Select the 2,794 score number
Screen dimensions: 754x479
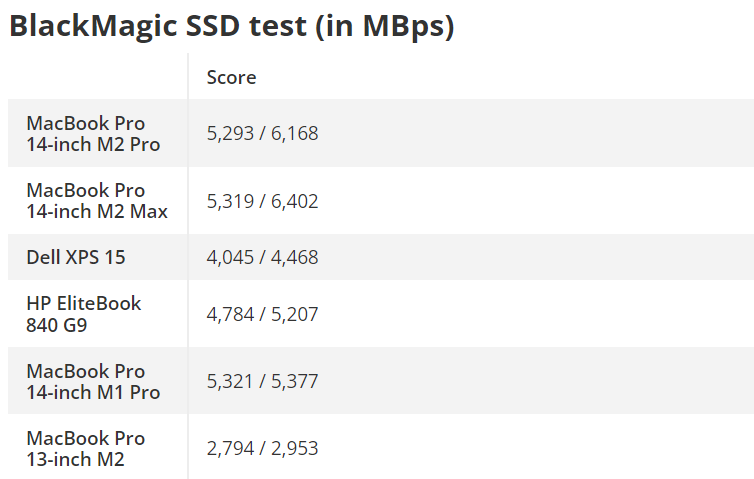230,448
